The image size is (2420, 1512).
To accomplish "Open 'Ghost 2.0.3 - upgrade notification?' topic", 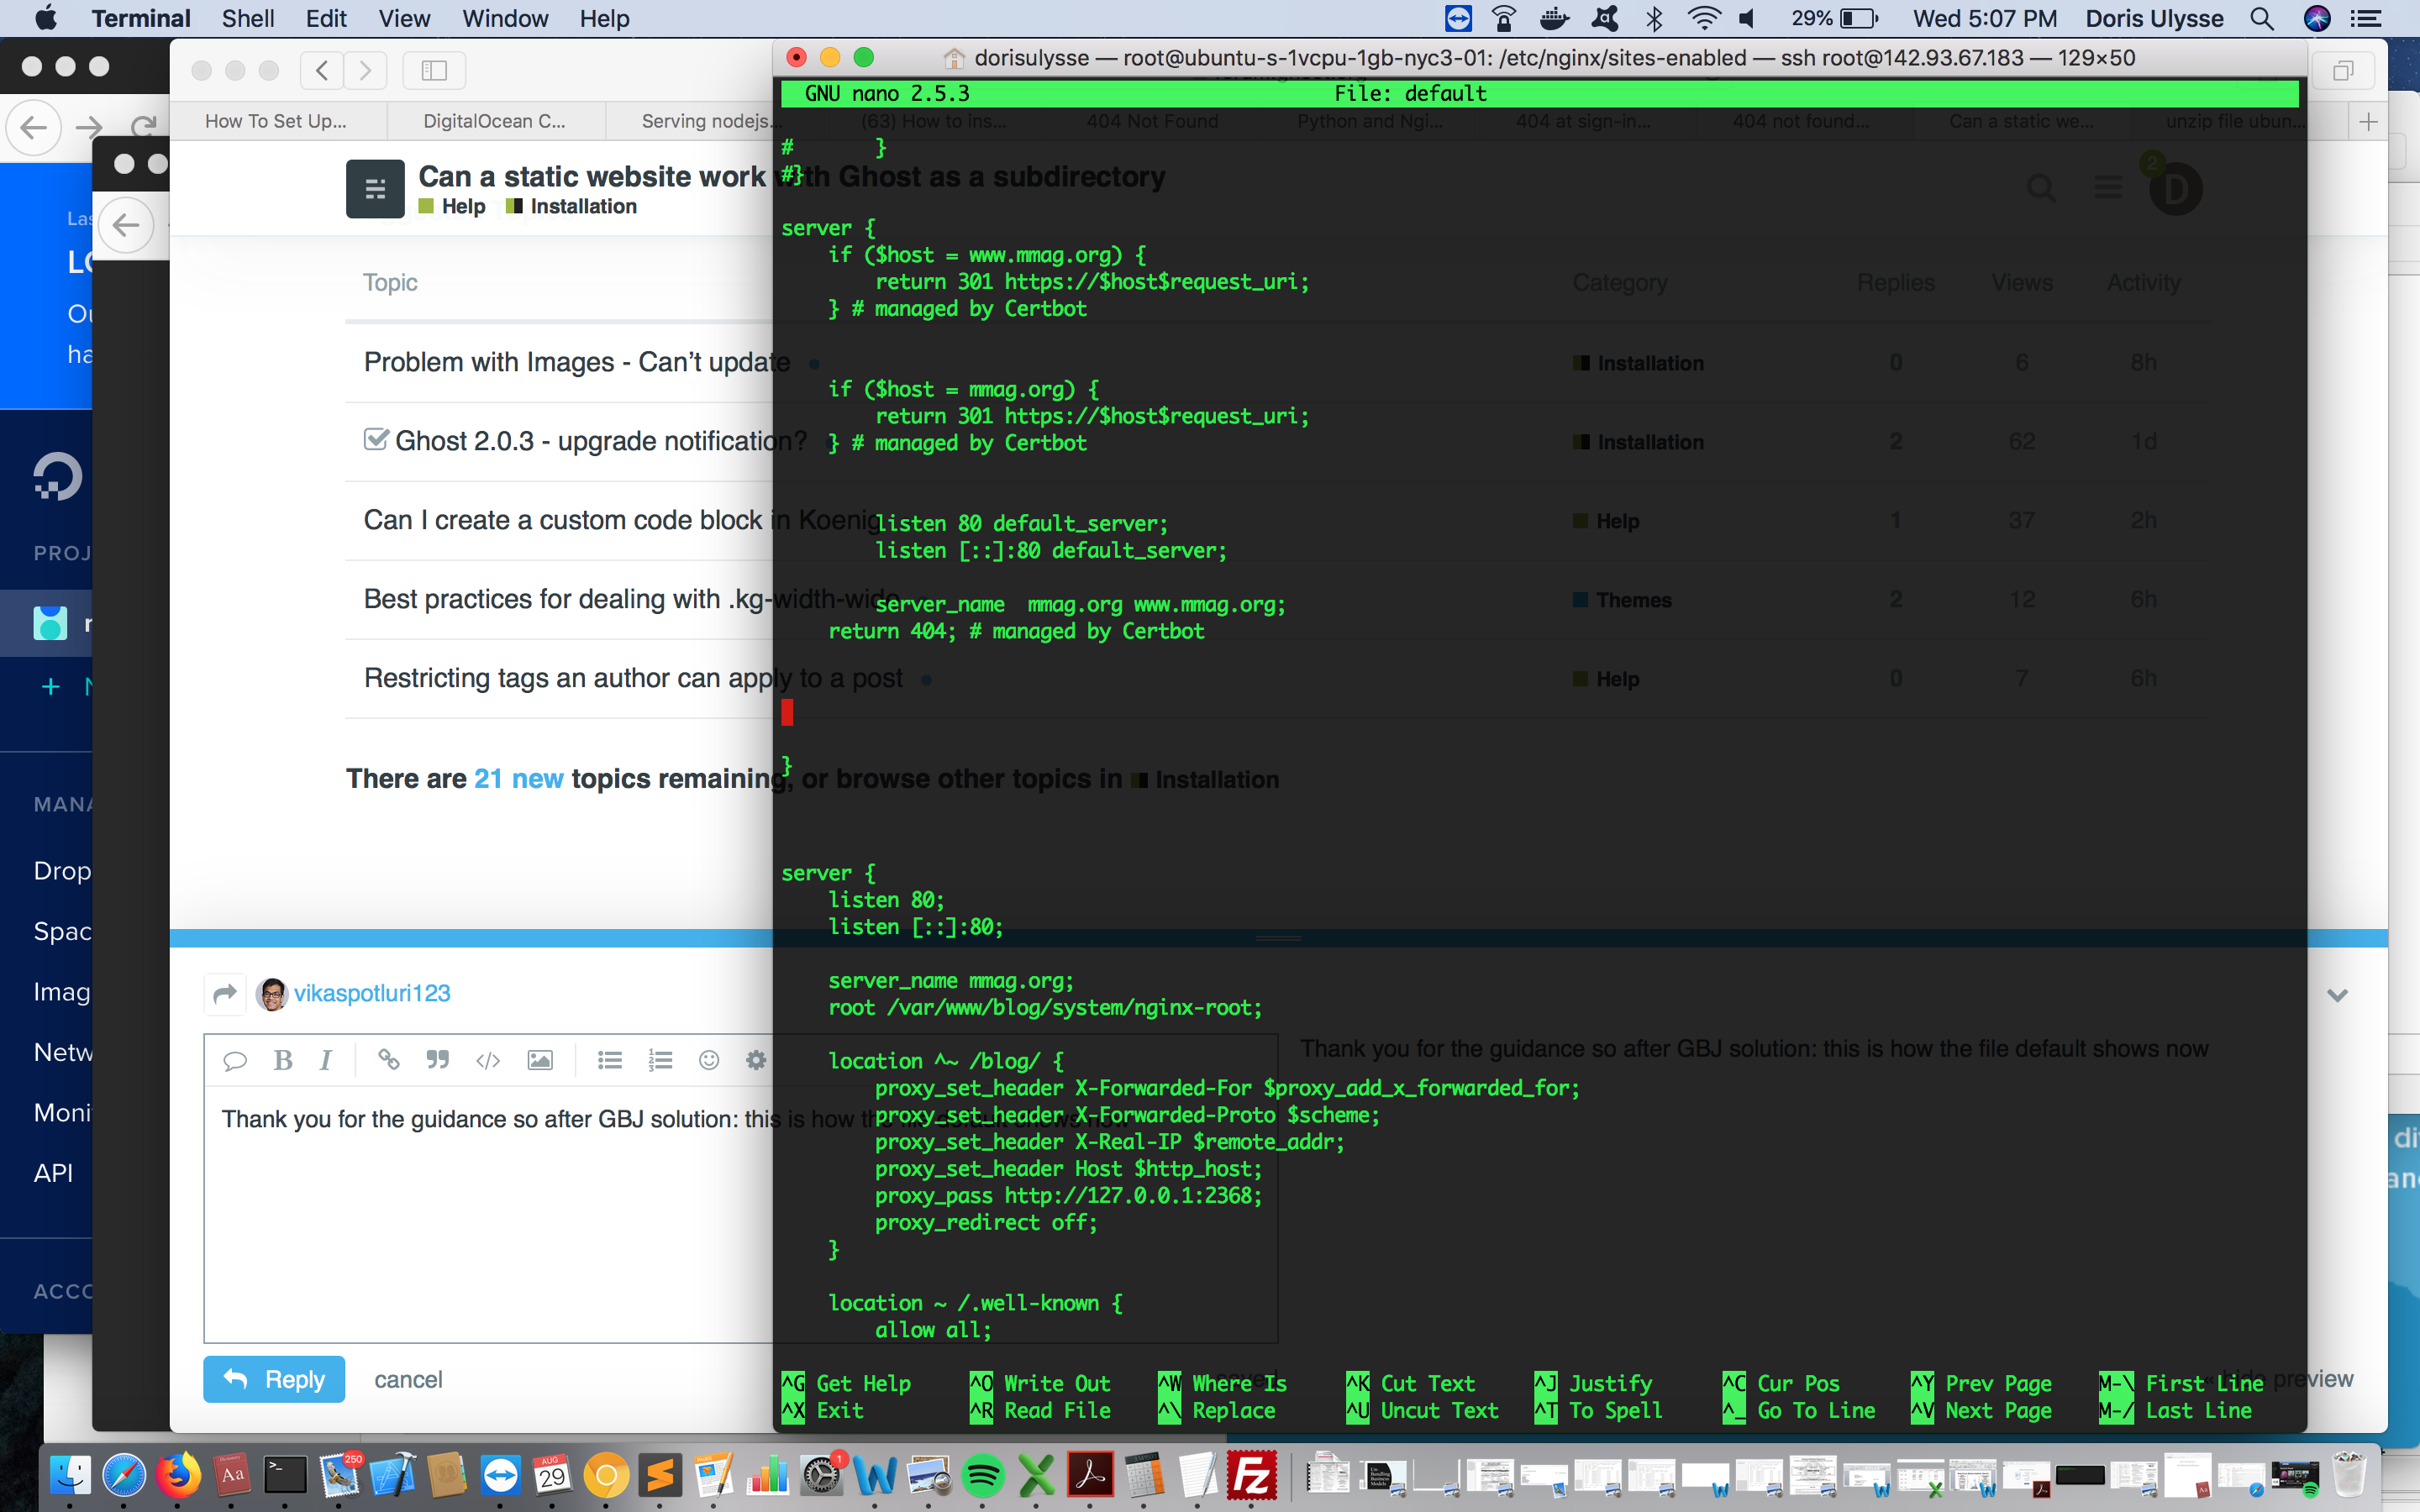I will (600, 441).
